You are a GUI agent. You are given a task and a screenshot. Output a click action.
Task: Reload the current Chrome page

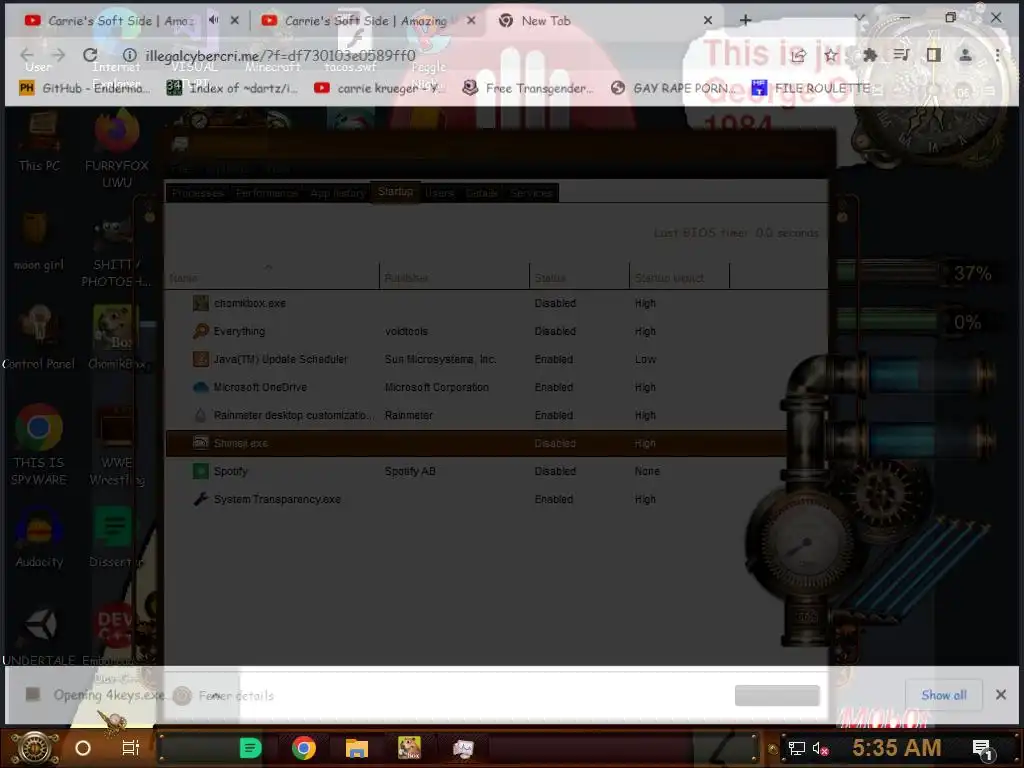(90, 56)
